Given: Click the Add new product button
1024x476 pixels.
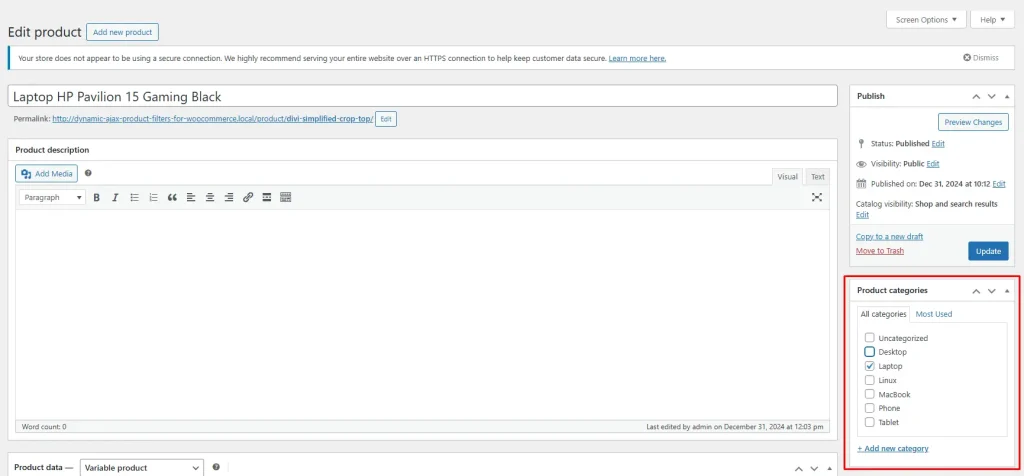Looking at the screenshot, I should point(122,32).
